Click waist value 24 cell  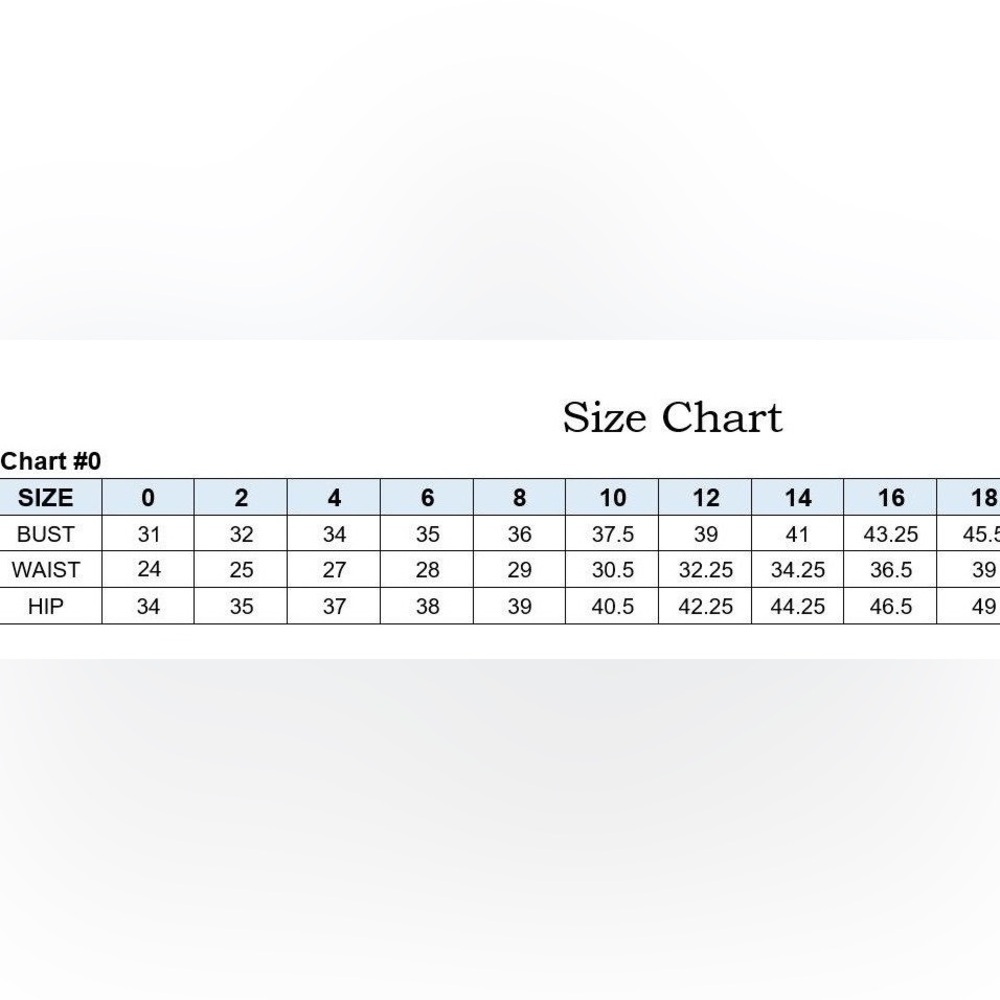tap(148, 570)
